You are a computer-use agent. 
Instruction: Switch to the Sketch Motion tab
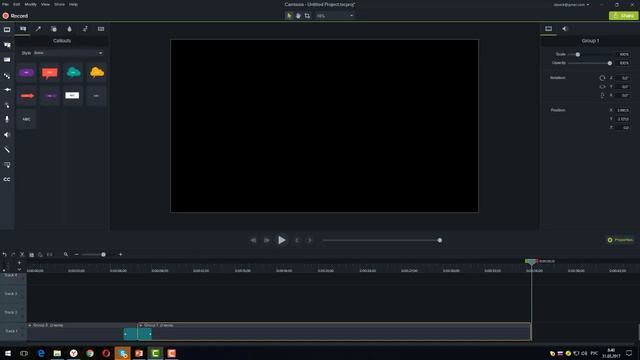click(x=85, y=29)
